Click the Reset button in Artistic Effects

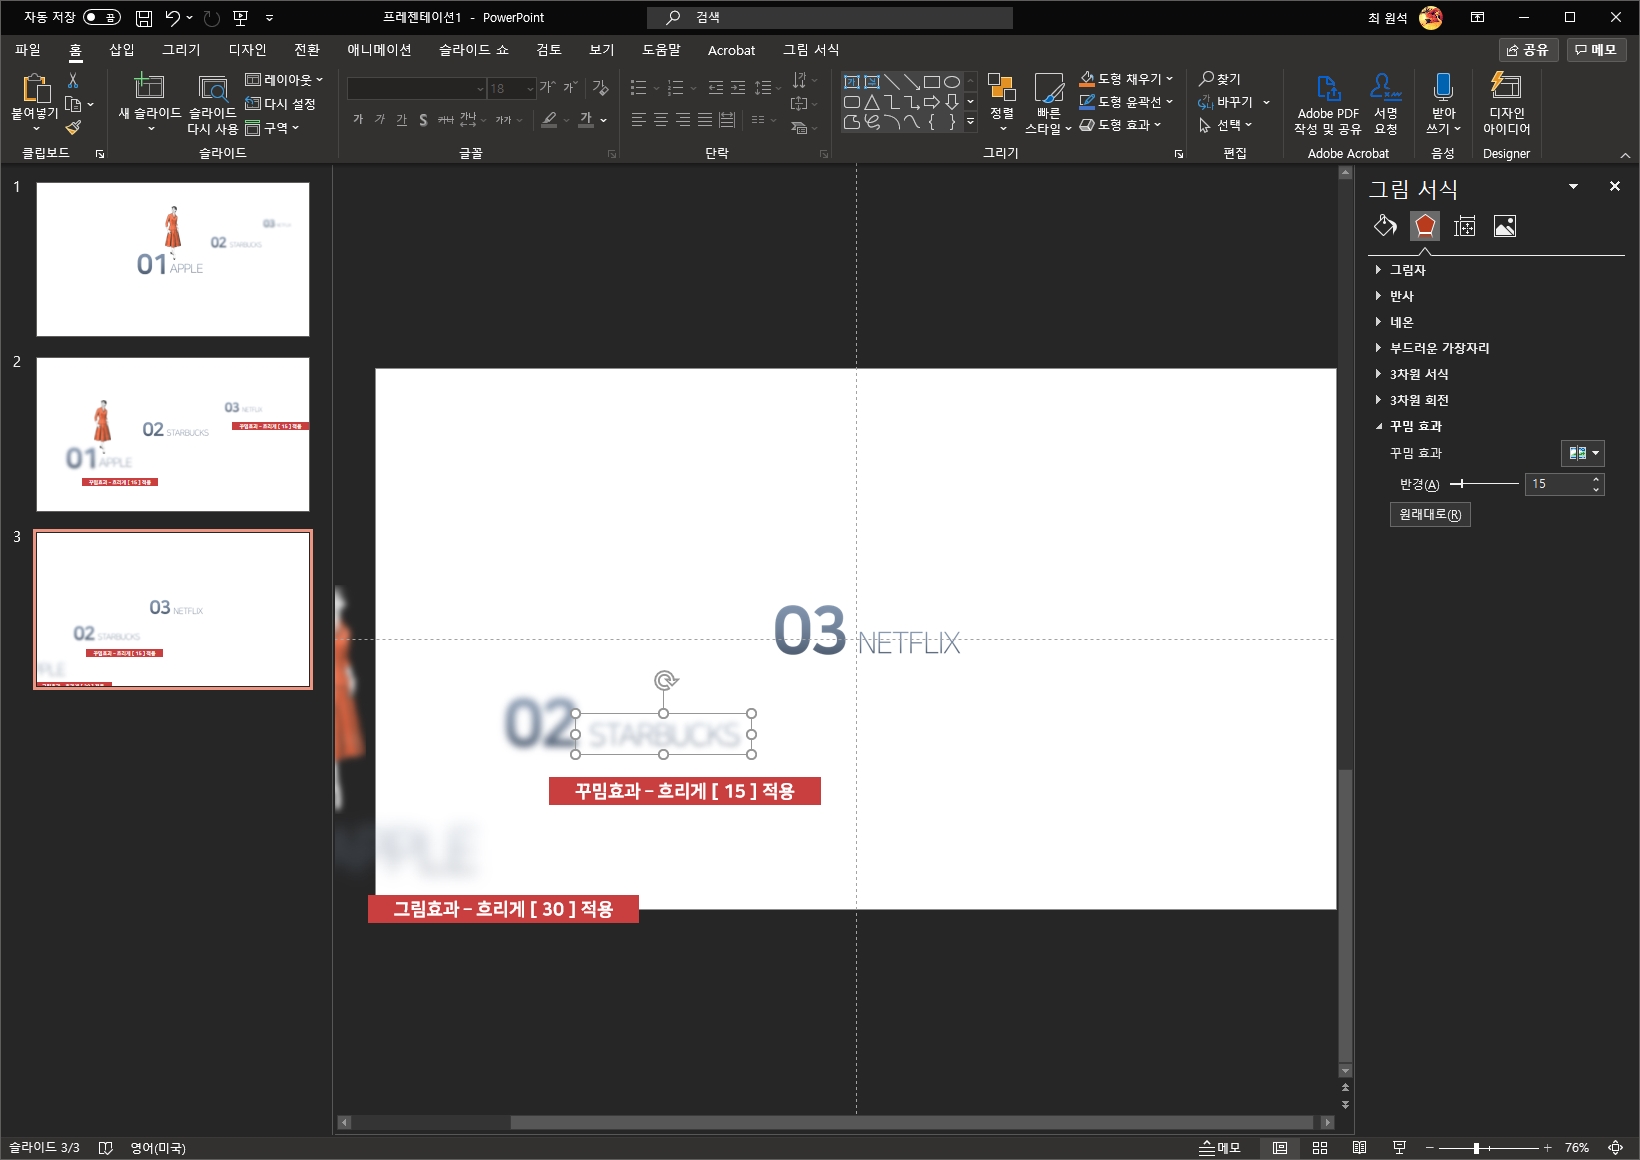tap(1430, 514)
